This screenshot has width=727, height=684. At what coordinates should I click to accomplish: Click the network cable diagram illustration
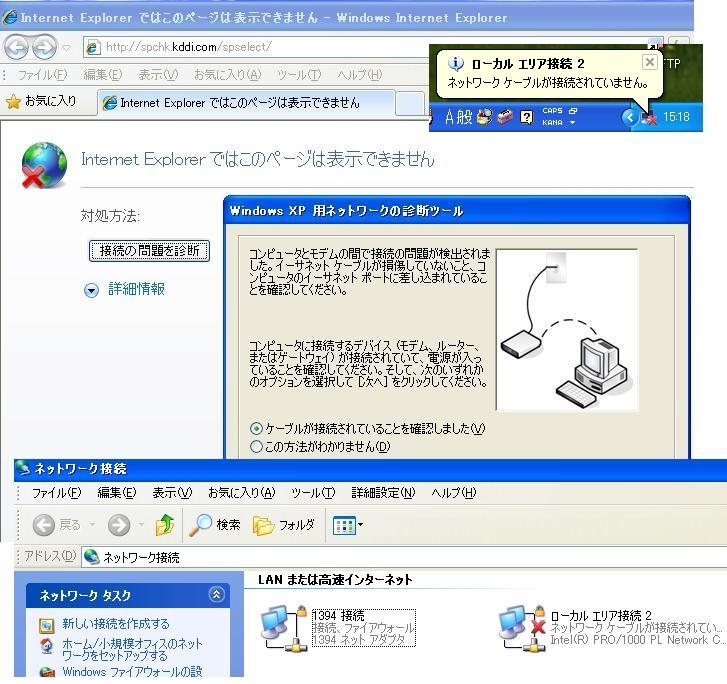(x=567, y=330)
